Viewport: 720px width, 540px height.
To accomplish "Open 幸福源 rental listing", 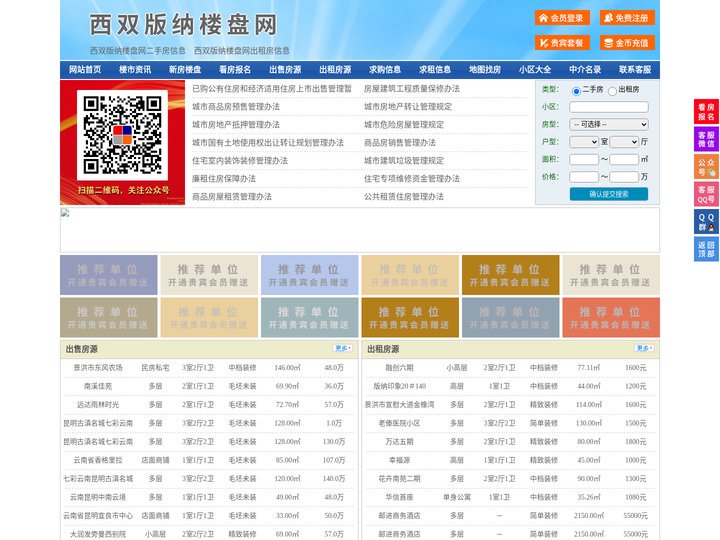I will coord(399,460).
